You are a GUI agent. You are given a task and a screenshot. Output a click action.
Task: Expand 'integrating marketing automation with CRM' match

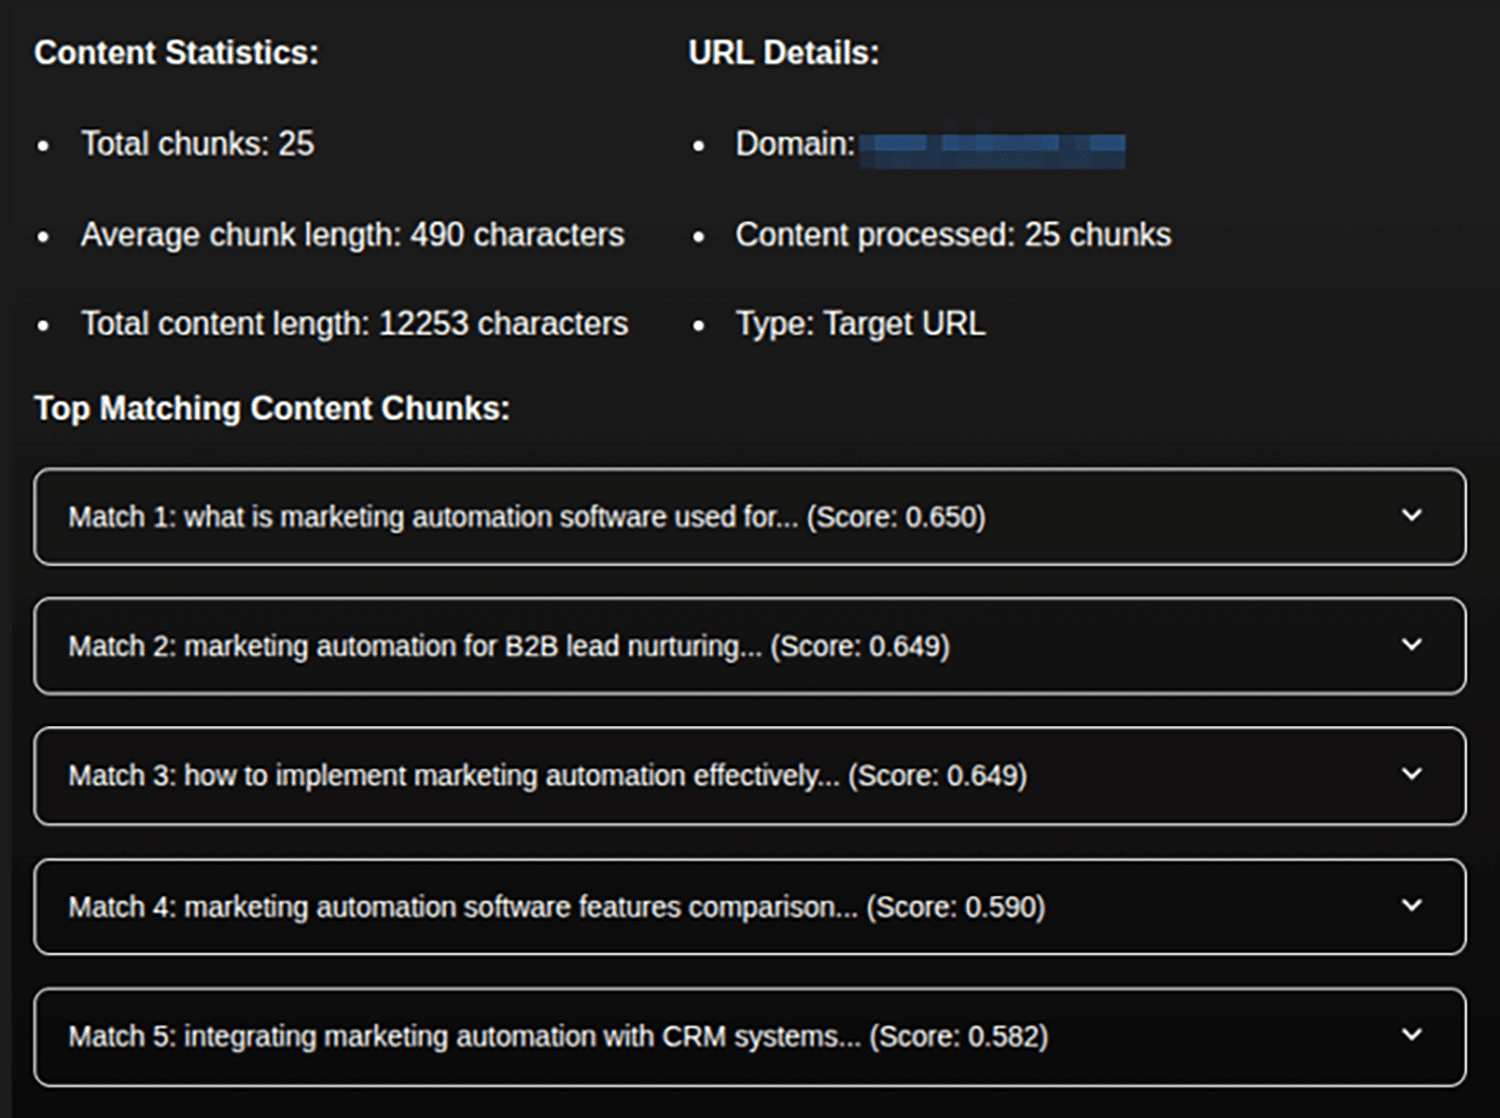tap(749, 1037)
